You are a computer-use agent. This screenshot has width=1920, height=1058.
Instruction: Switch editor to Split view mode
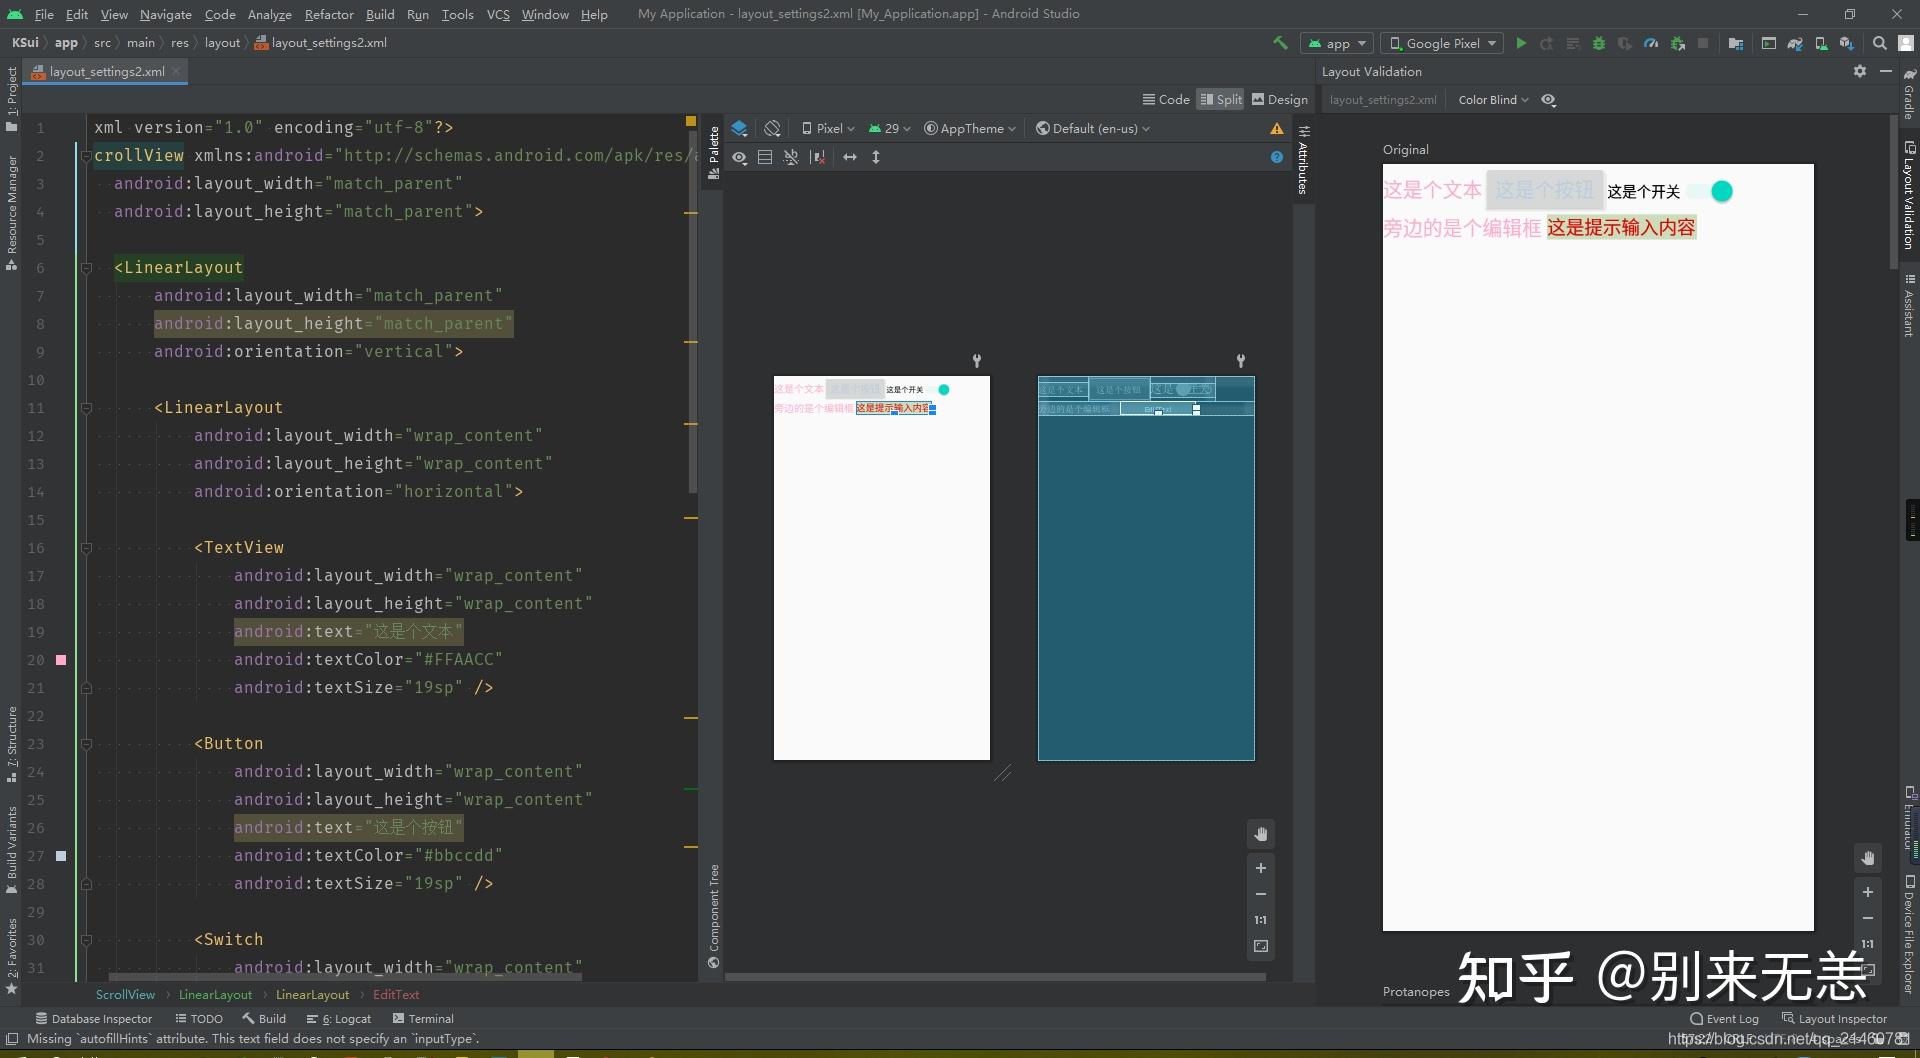(1221, 99)
